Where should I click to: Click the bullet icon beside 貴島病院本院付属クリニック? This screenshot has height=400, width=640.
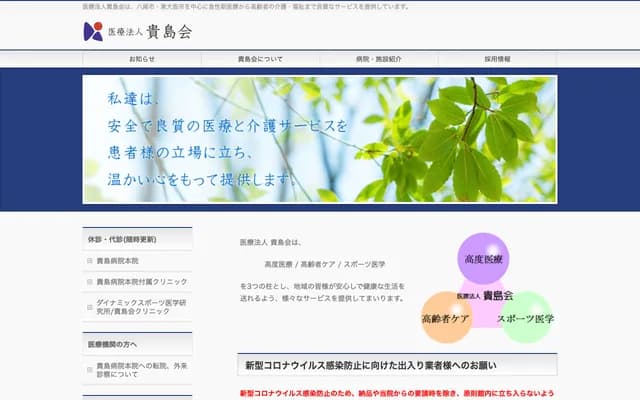pos(90,282)
